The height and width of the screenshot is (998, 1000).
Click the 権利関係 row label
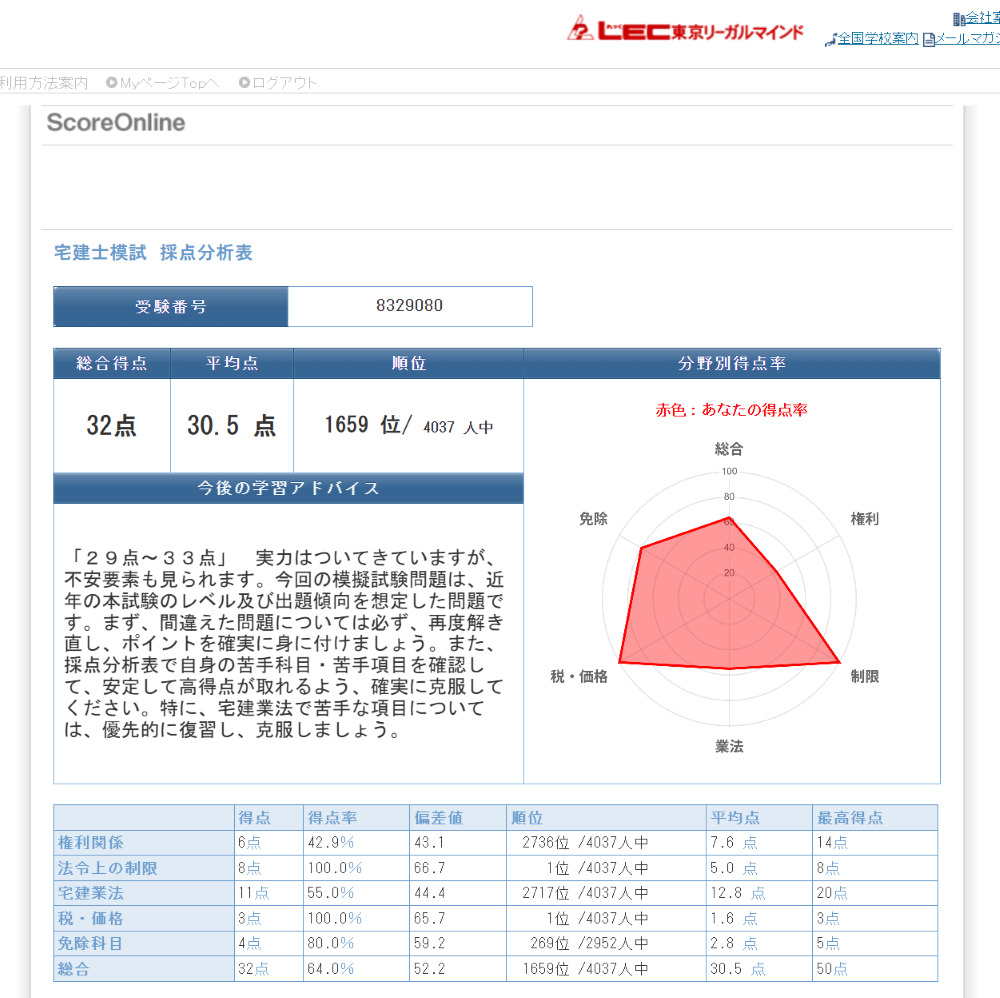(91, 843)
